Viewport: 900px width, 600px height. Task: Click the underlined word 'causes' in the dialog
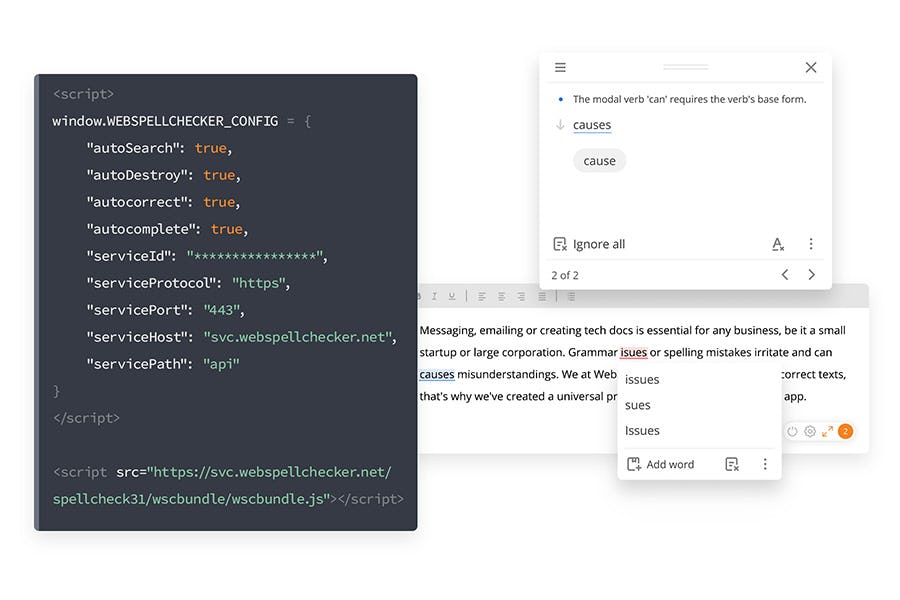[x=592, y=125]
